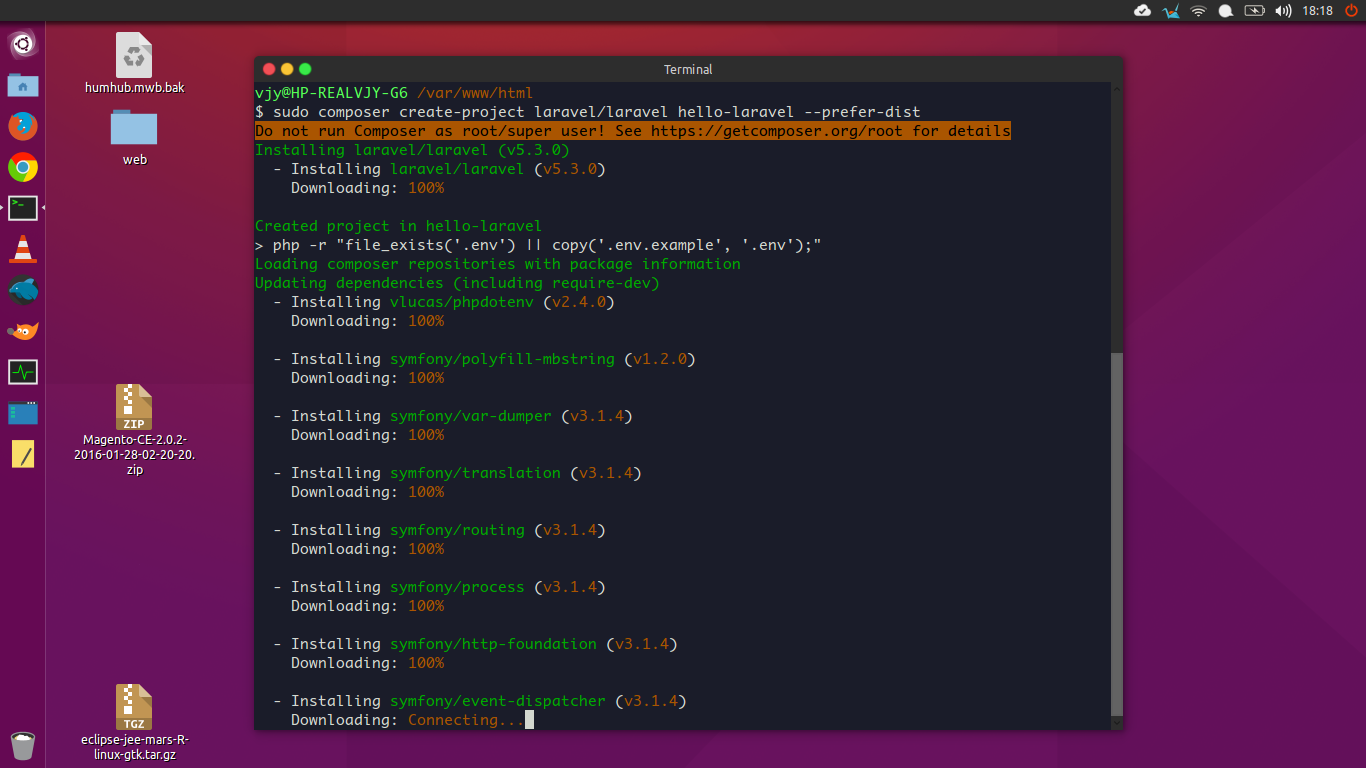
Task: Click the '/var/www/html' path in the prompt
Action: click(475, 93)
